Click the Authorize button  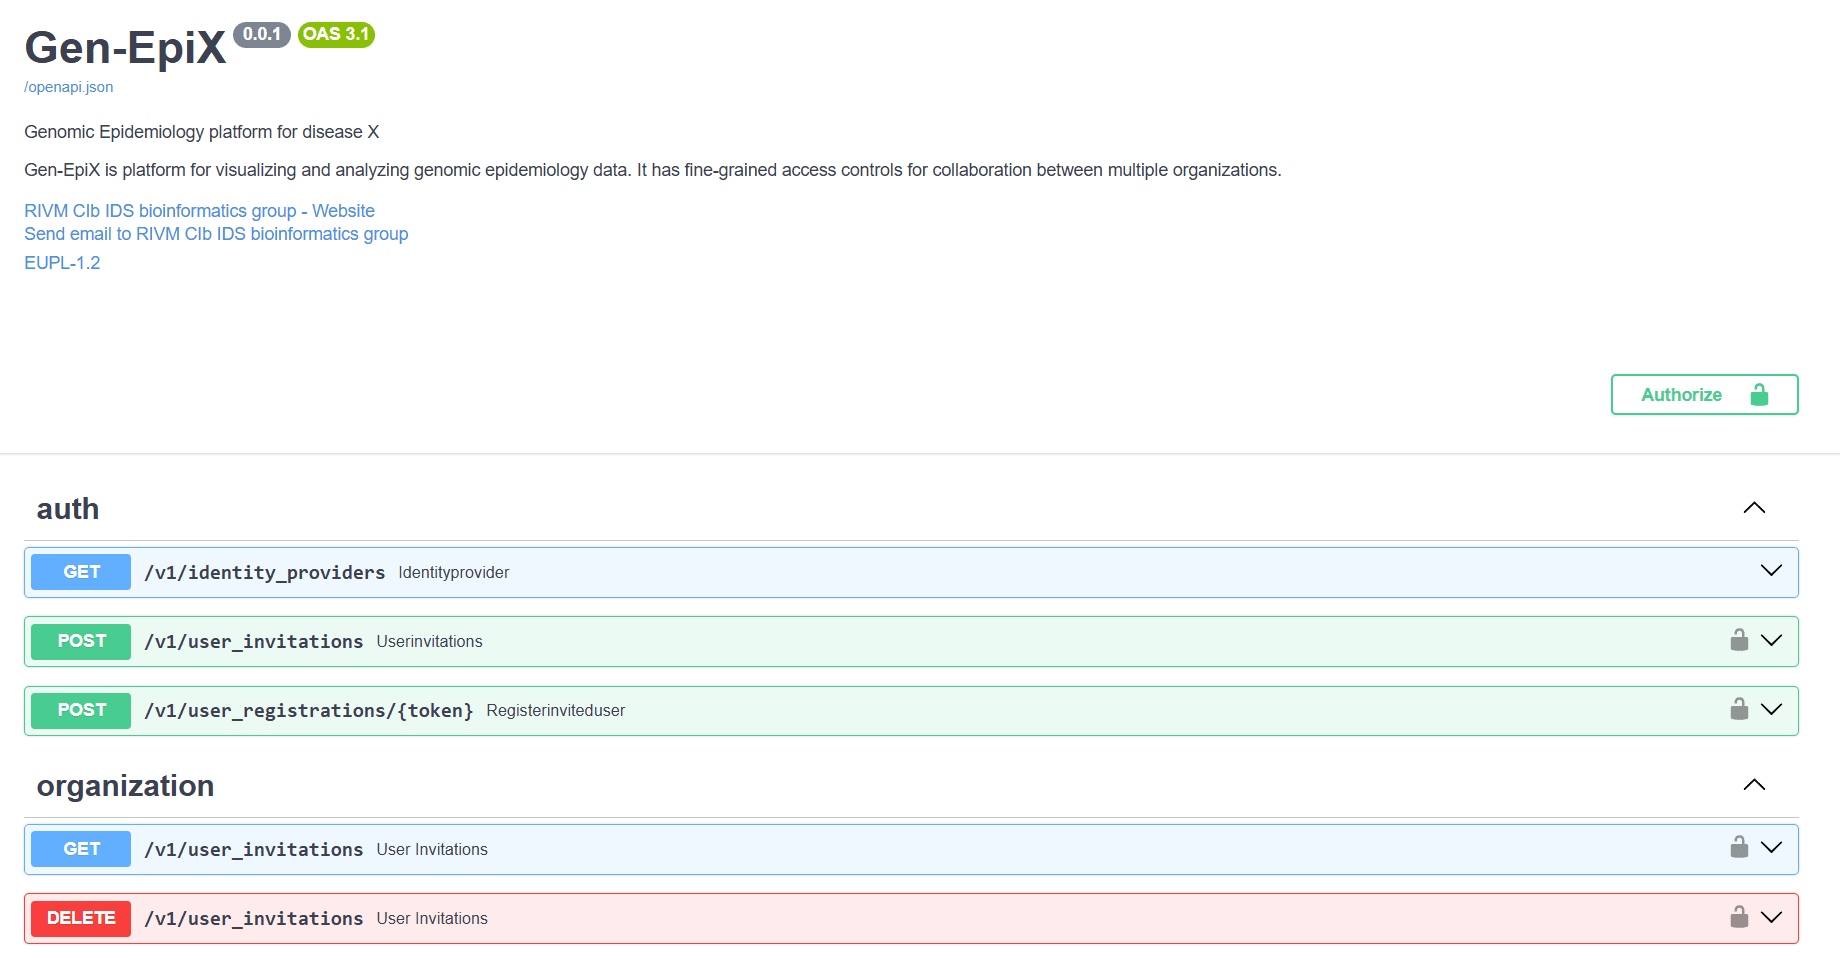click(x=1681, y=394)
